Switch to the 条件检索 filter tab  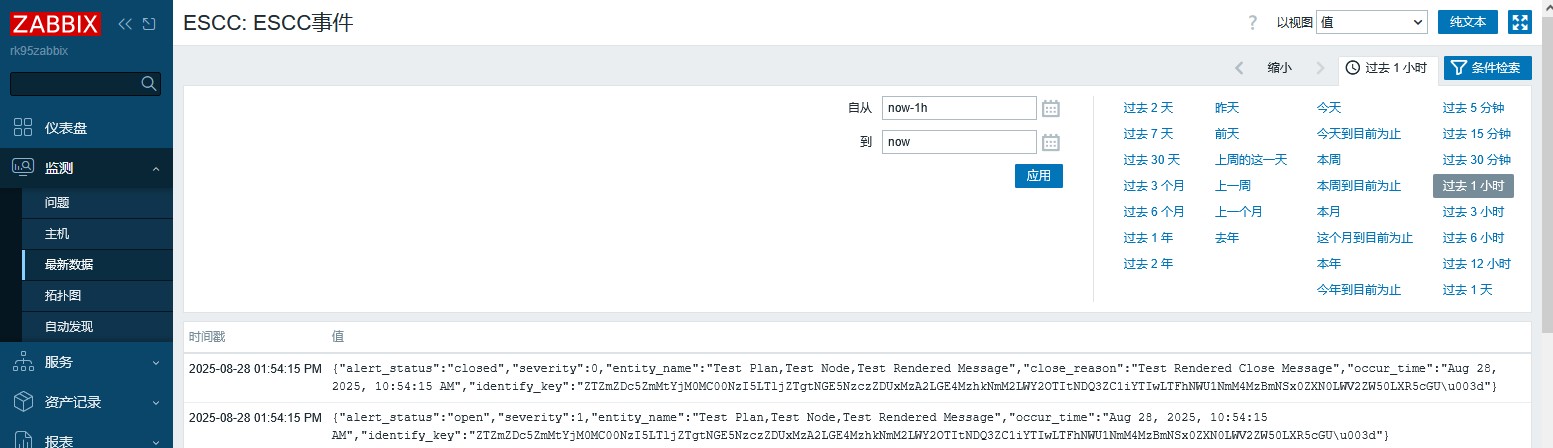1487,68
